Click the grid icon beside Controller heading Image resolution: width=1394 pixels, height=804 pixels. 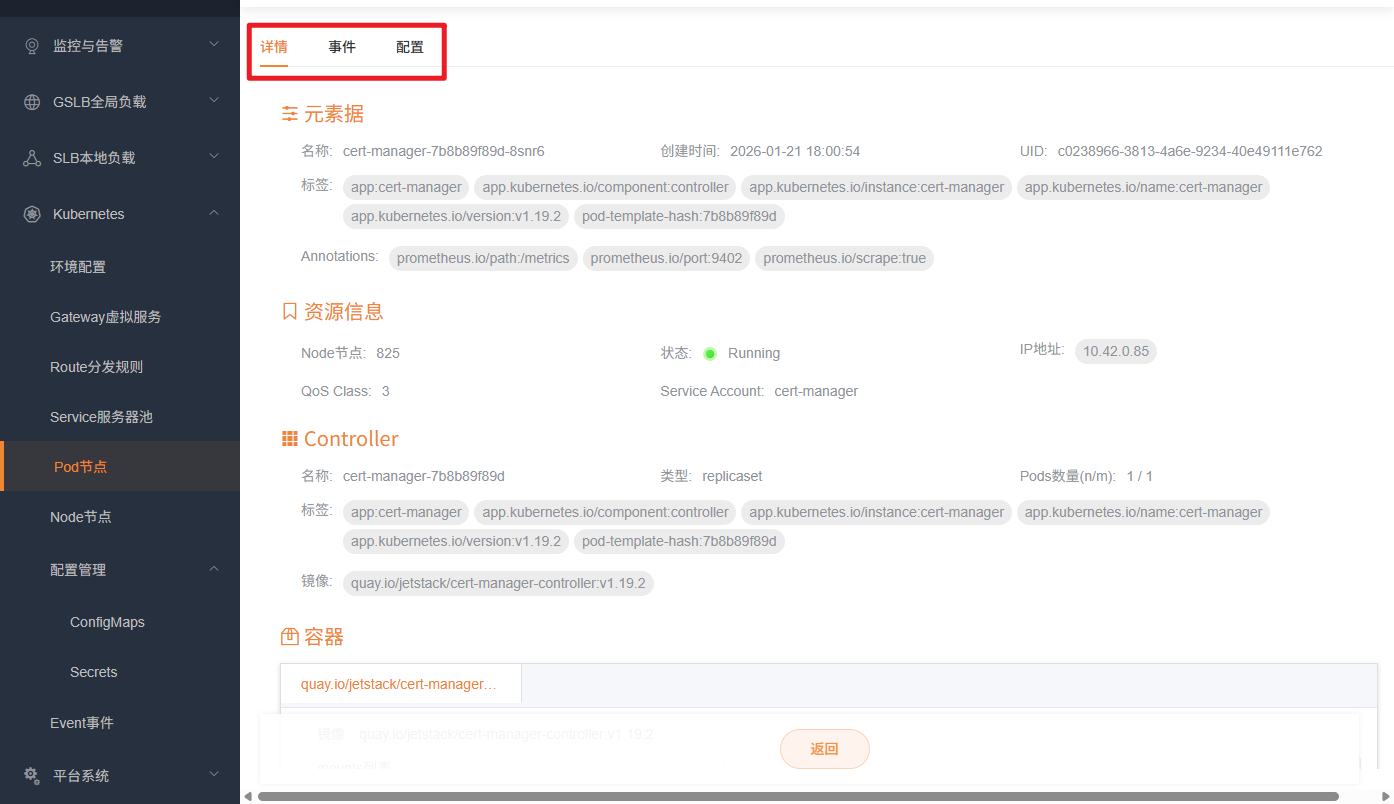click(x=289, y=438)
